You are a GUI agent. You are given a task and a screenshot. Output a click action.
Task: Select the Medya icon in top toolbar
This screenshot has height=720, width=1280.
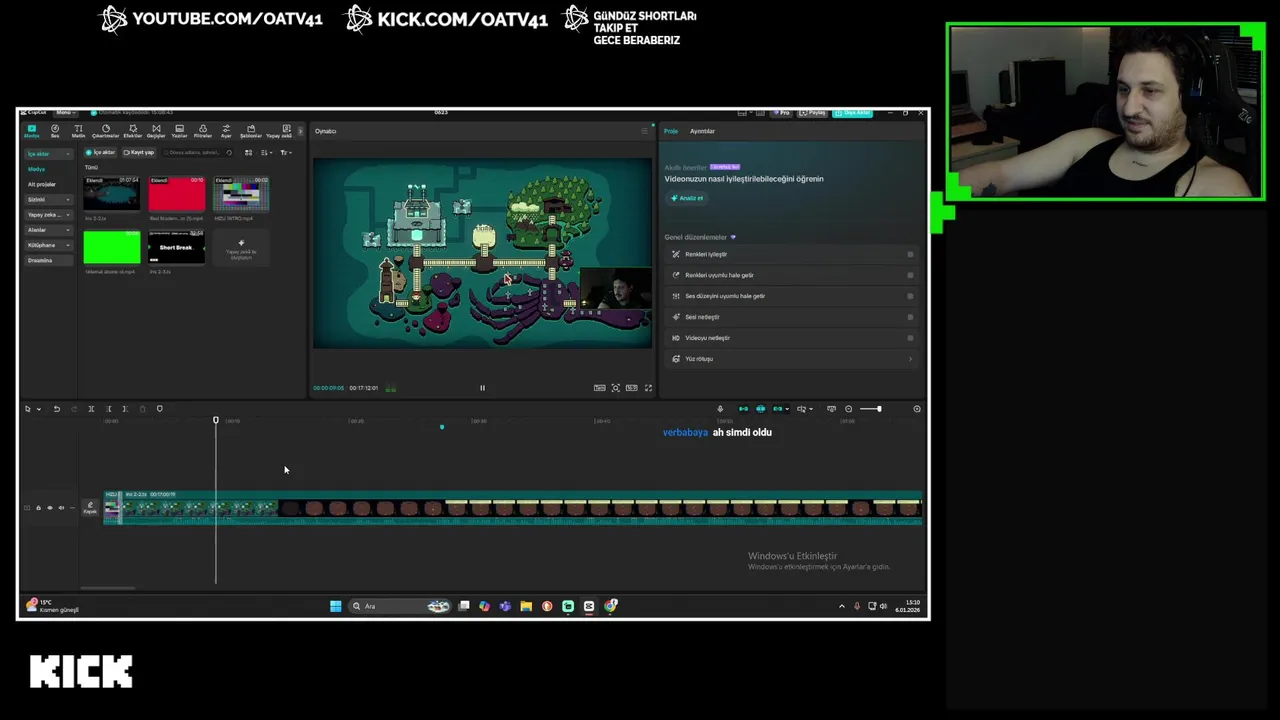pos(32,131)
